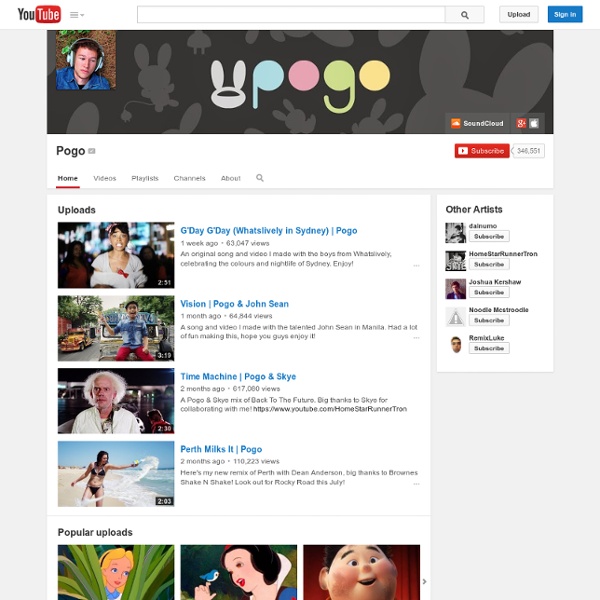
Task: Open the YouTube logo home link
Action: pyautogui.click(x=39, y=15)
